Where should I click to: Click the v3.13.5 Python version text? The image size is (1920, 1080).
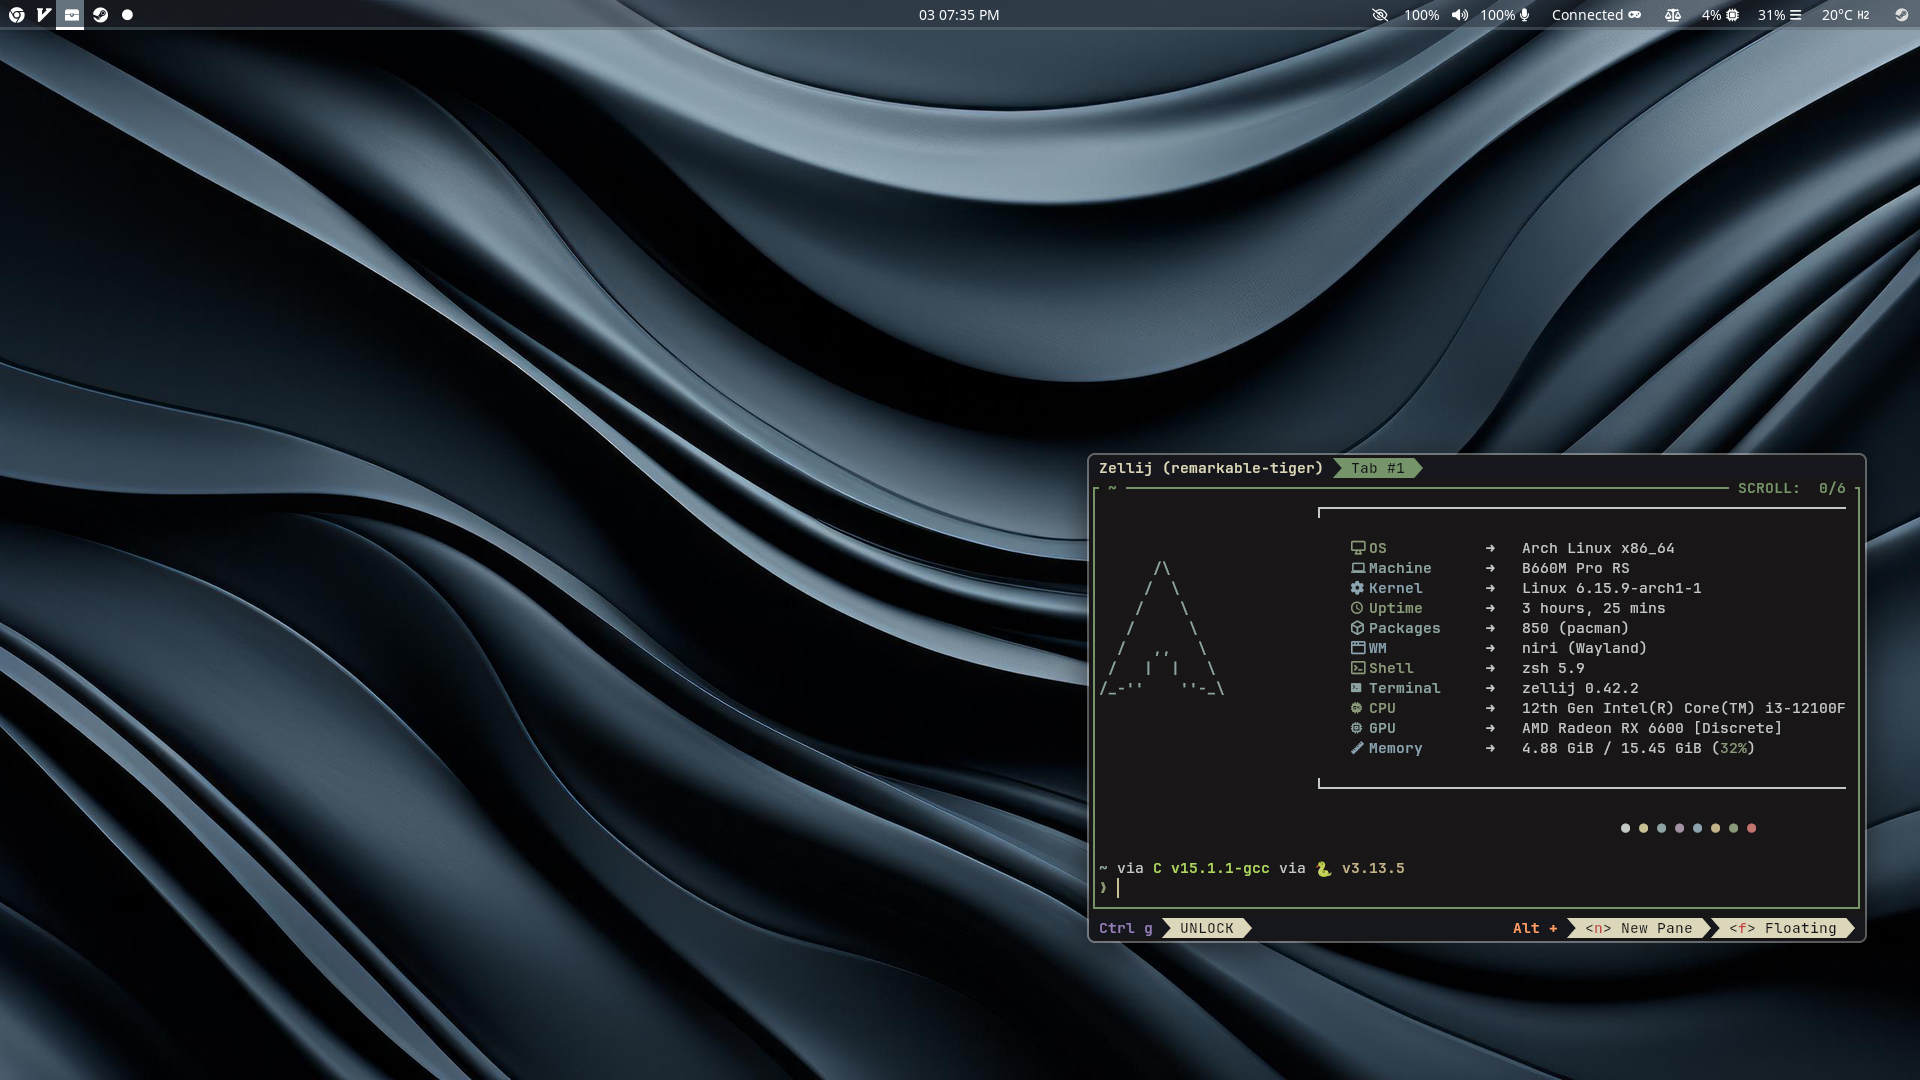point(1373,868)
